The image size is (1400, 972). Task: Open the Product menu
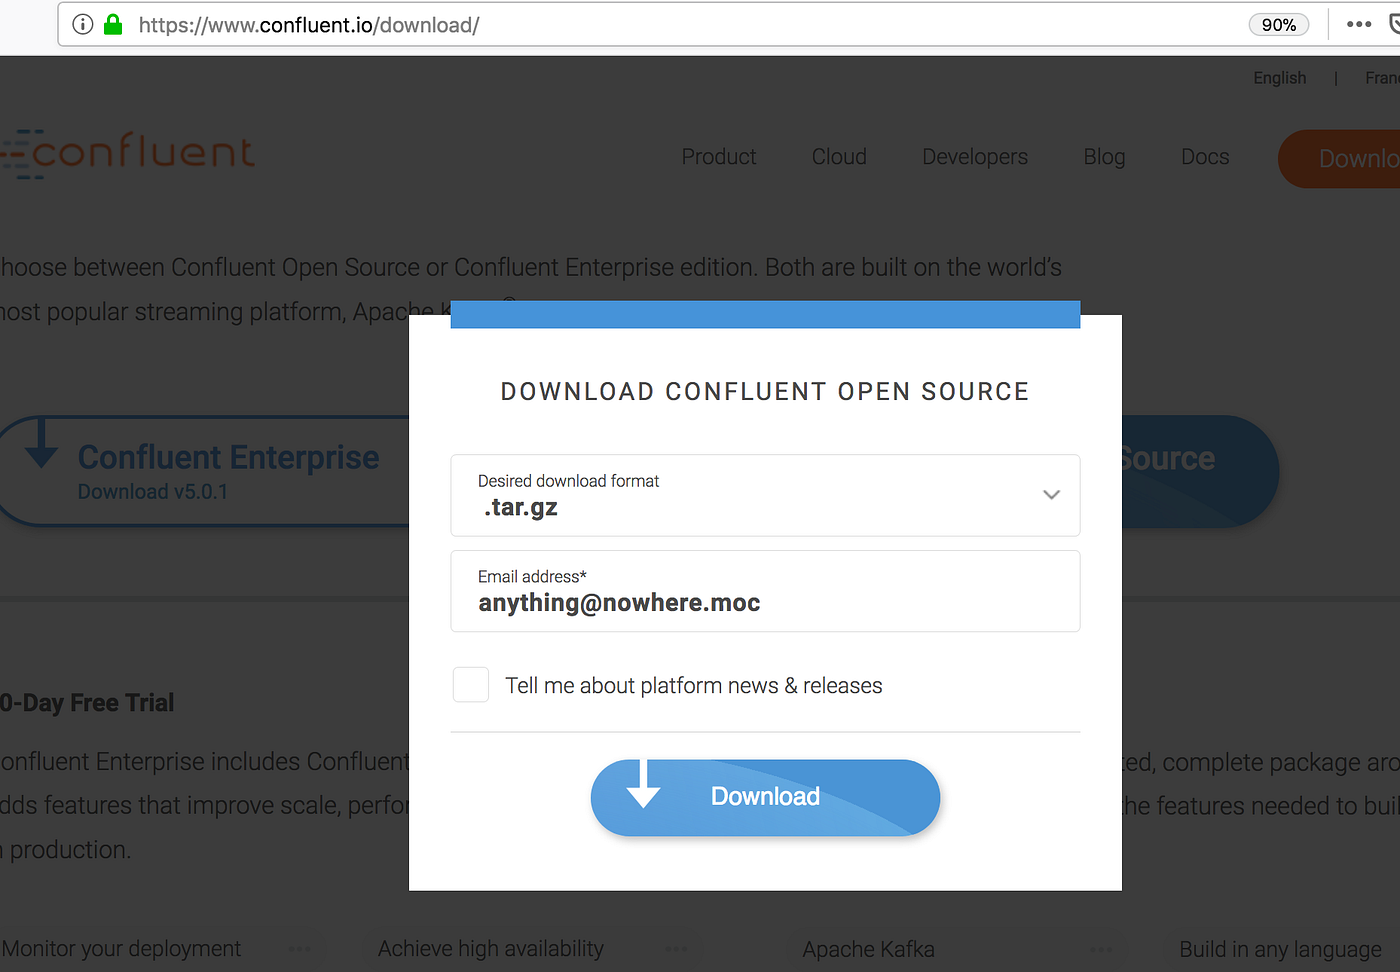coord(719,157)
